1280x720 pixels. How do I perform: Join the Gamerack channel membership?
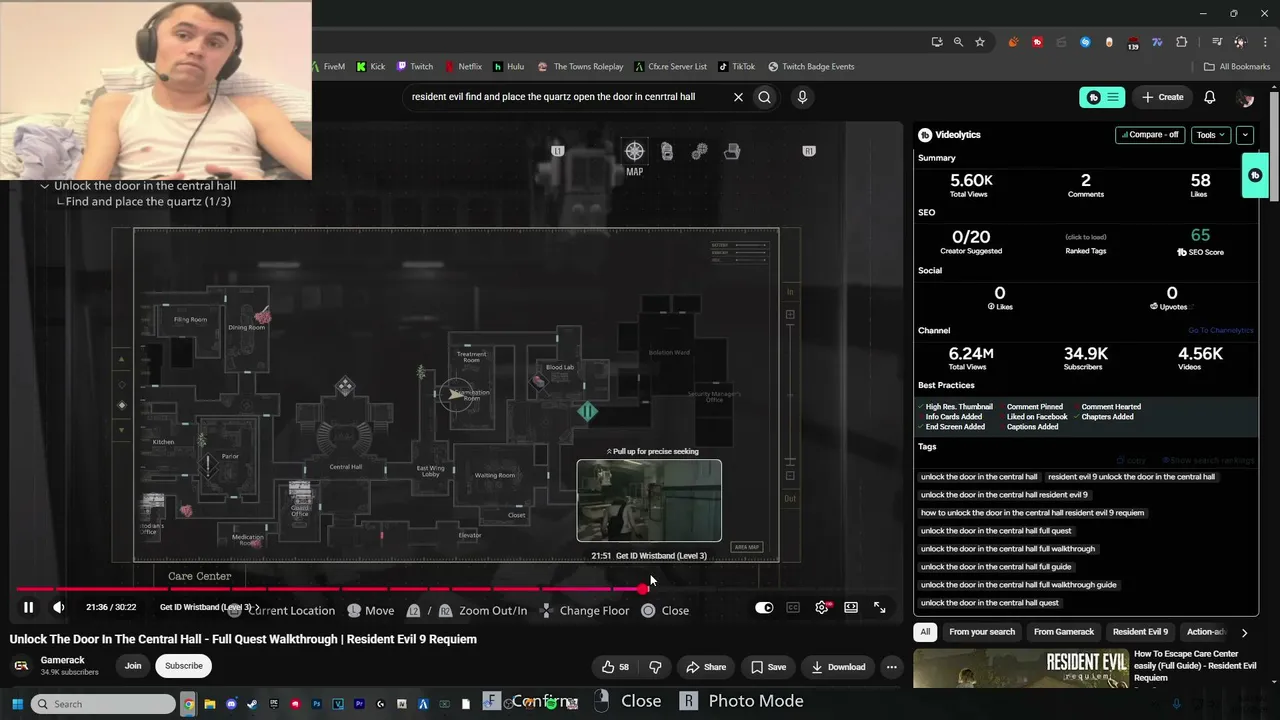tap(133, 666)
